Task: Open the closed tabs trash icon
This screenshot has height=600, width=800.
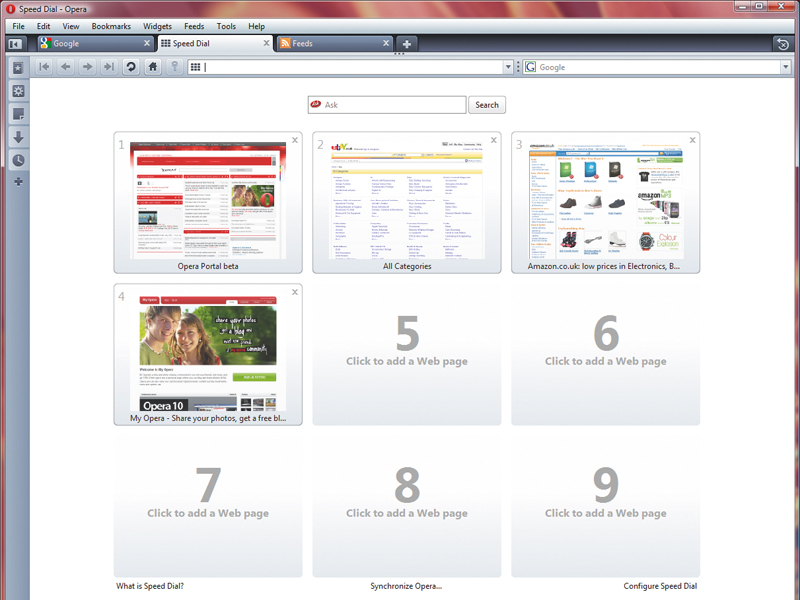Action: [x=783, y=44]
